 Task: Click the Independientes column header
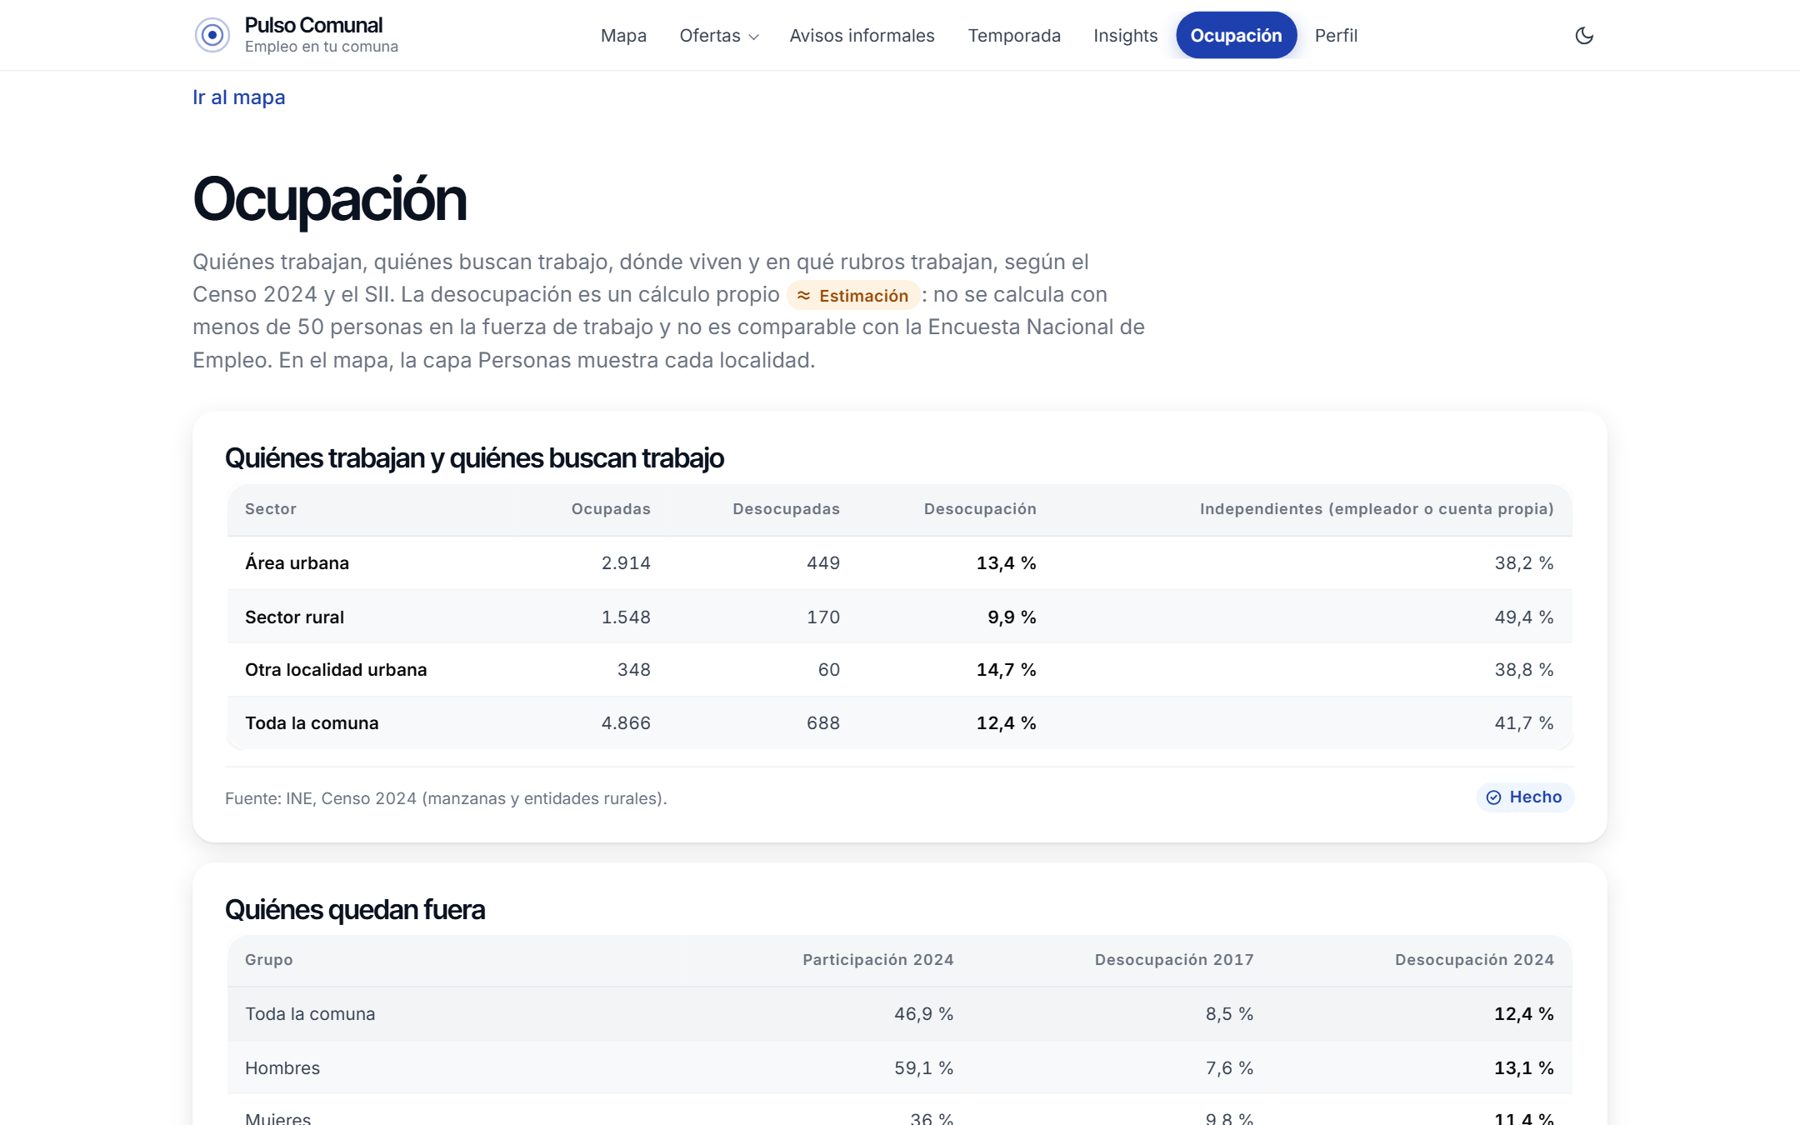pyautogui.click(x=1377, y=509)
